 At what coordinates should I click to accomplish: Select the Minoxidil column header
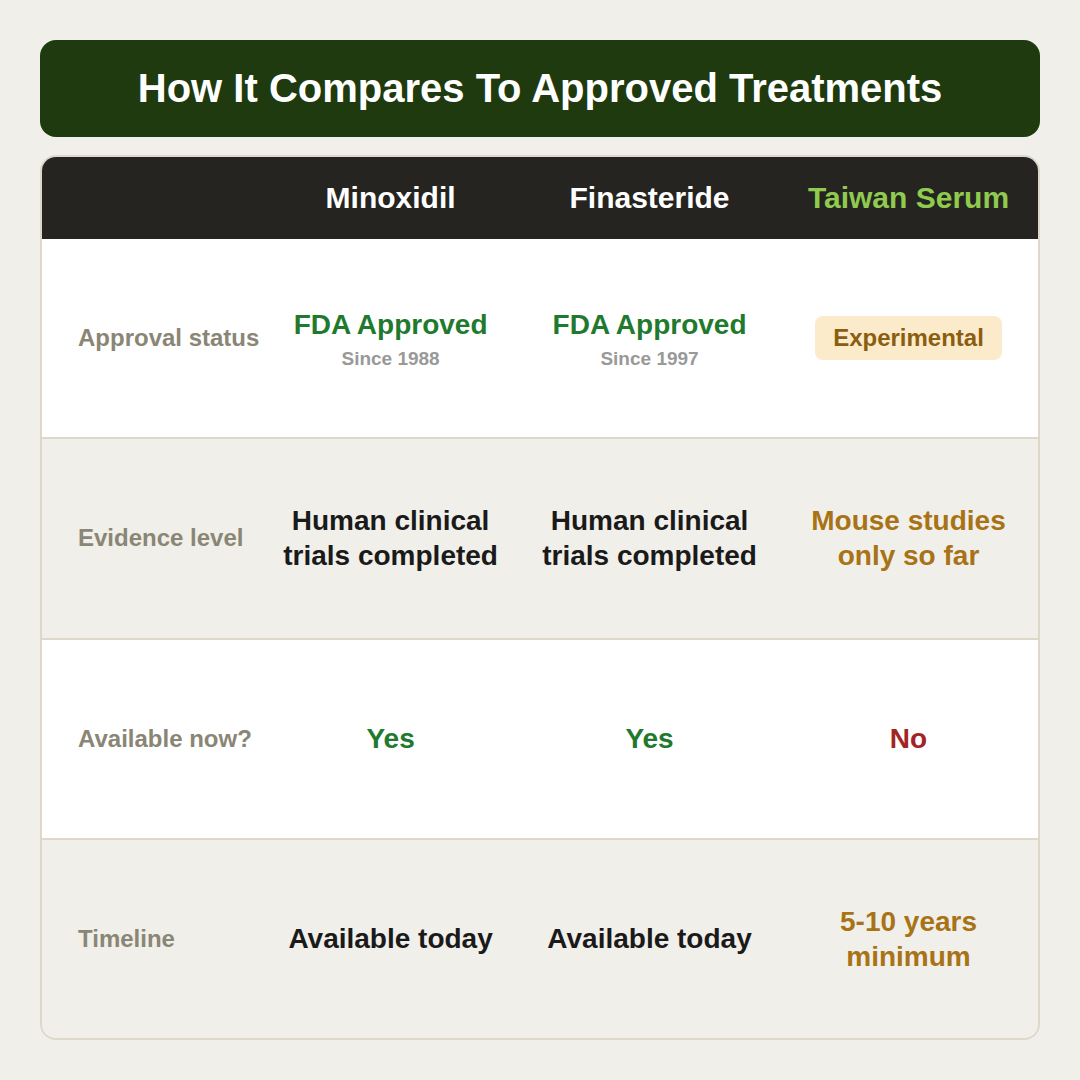390,198
